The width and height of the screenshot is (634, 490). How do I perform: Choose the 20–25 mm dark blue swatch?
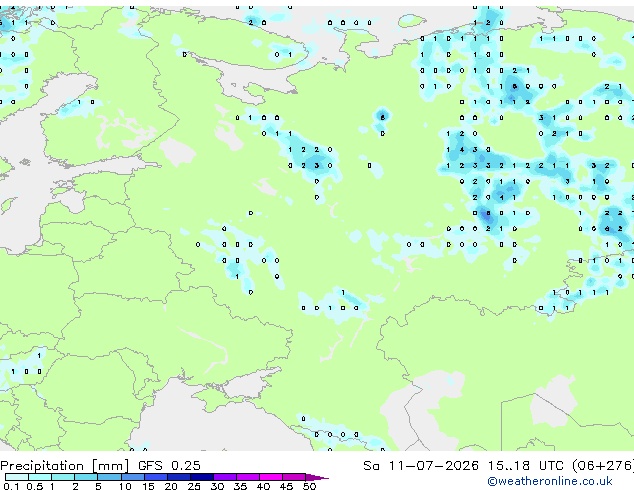pyautogui.click(x=178, y=477)
